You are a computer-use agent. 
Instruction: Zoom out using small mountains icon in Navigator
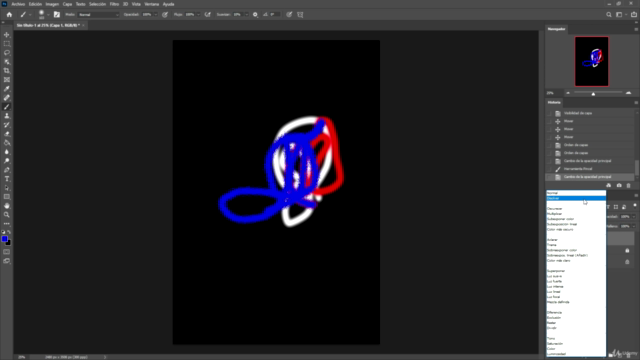568,93
